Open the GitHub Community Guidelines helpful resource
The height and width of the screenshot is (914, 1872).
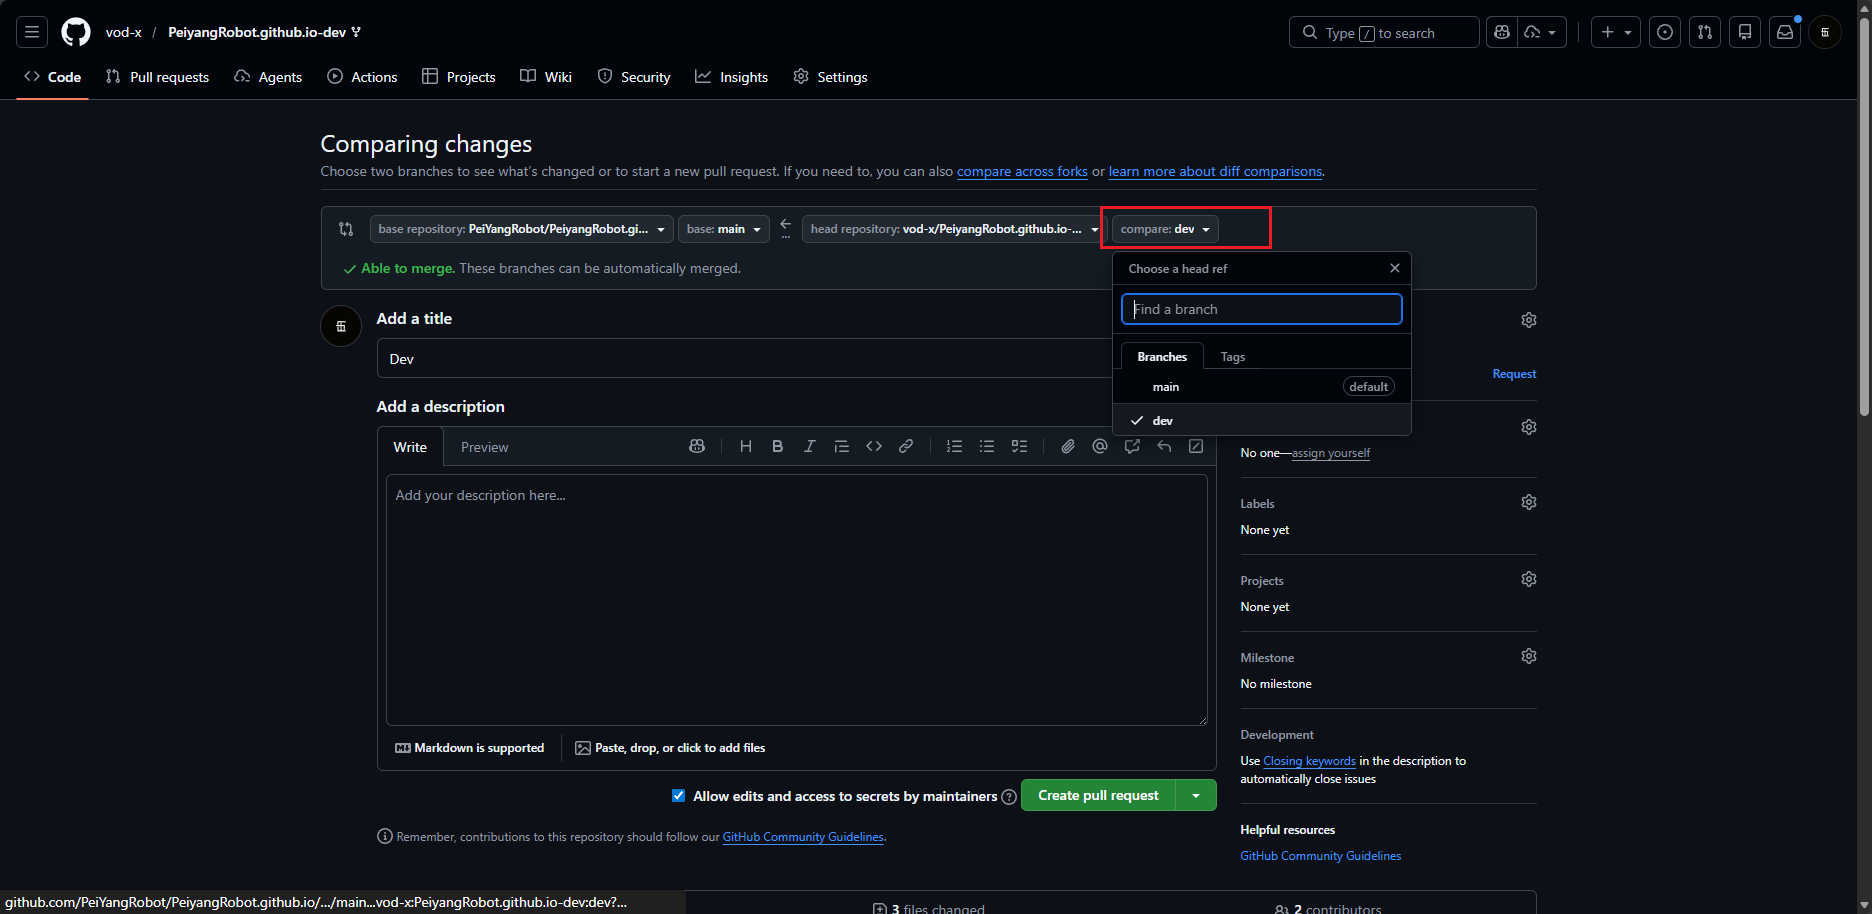1321,856
